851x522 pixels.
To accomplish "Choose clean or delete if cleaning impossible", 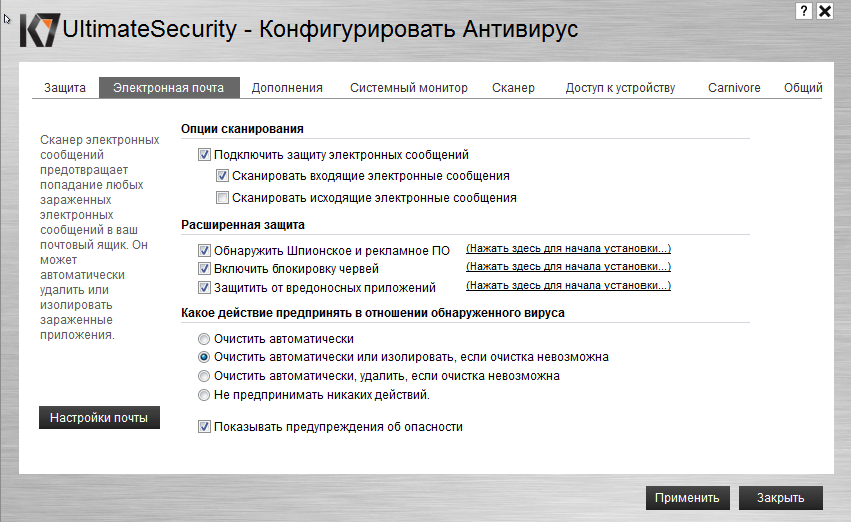I will point(205,376).
